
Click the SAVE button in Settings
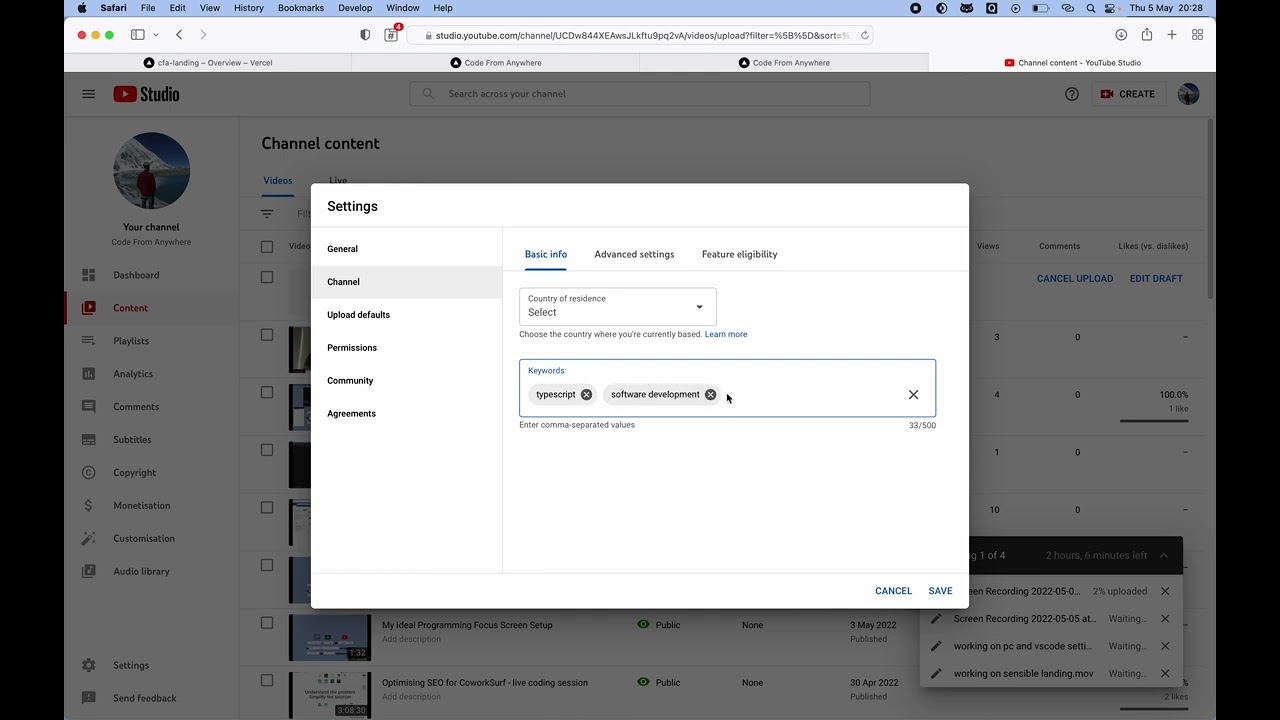pyautogui.click(x=940, y=591)
